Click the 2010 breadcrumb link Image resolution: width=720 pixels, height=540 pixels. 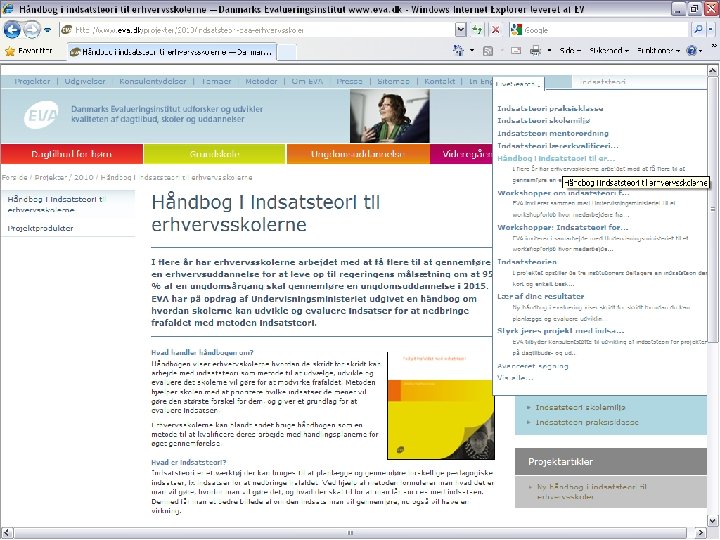point(83,177)
